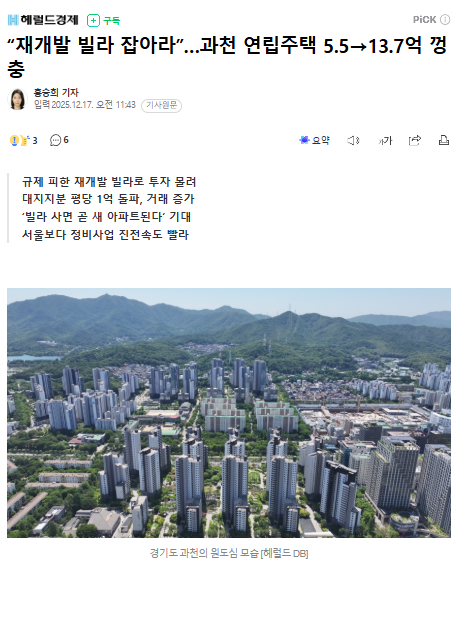
Task: Open the comments bubble icon
Action: click(x=55, y=140)
